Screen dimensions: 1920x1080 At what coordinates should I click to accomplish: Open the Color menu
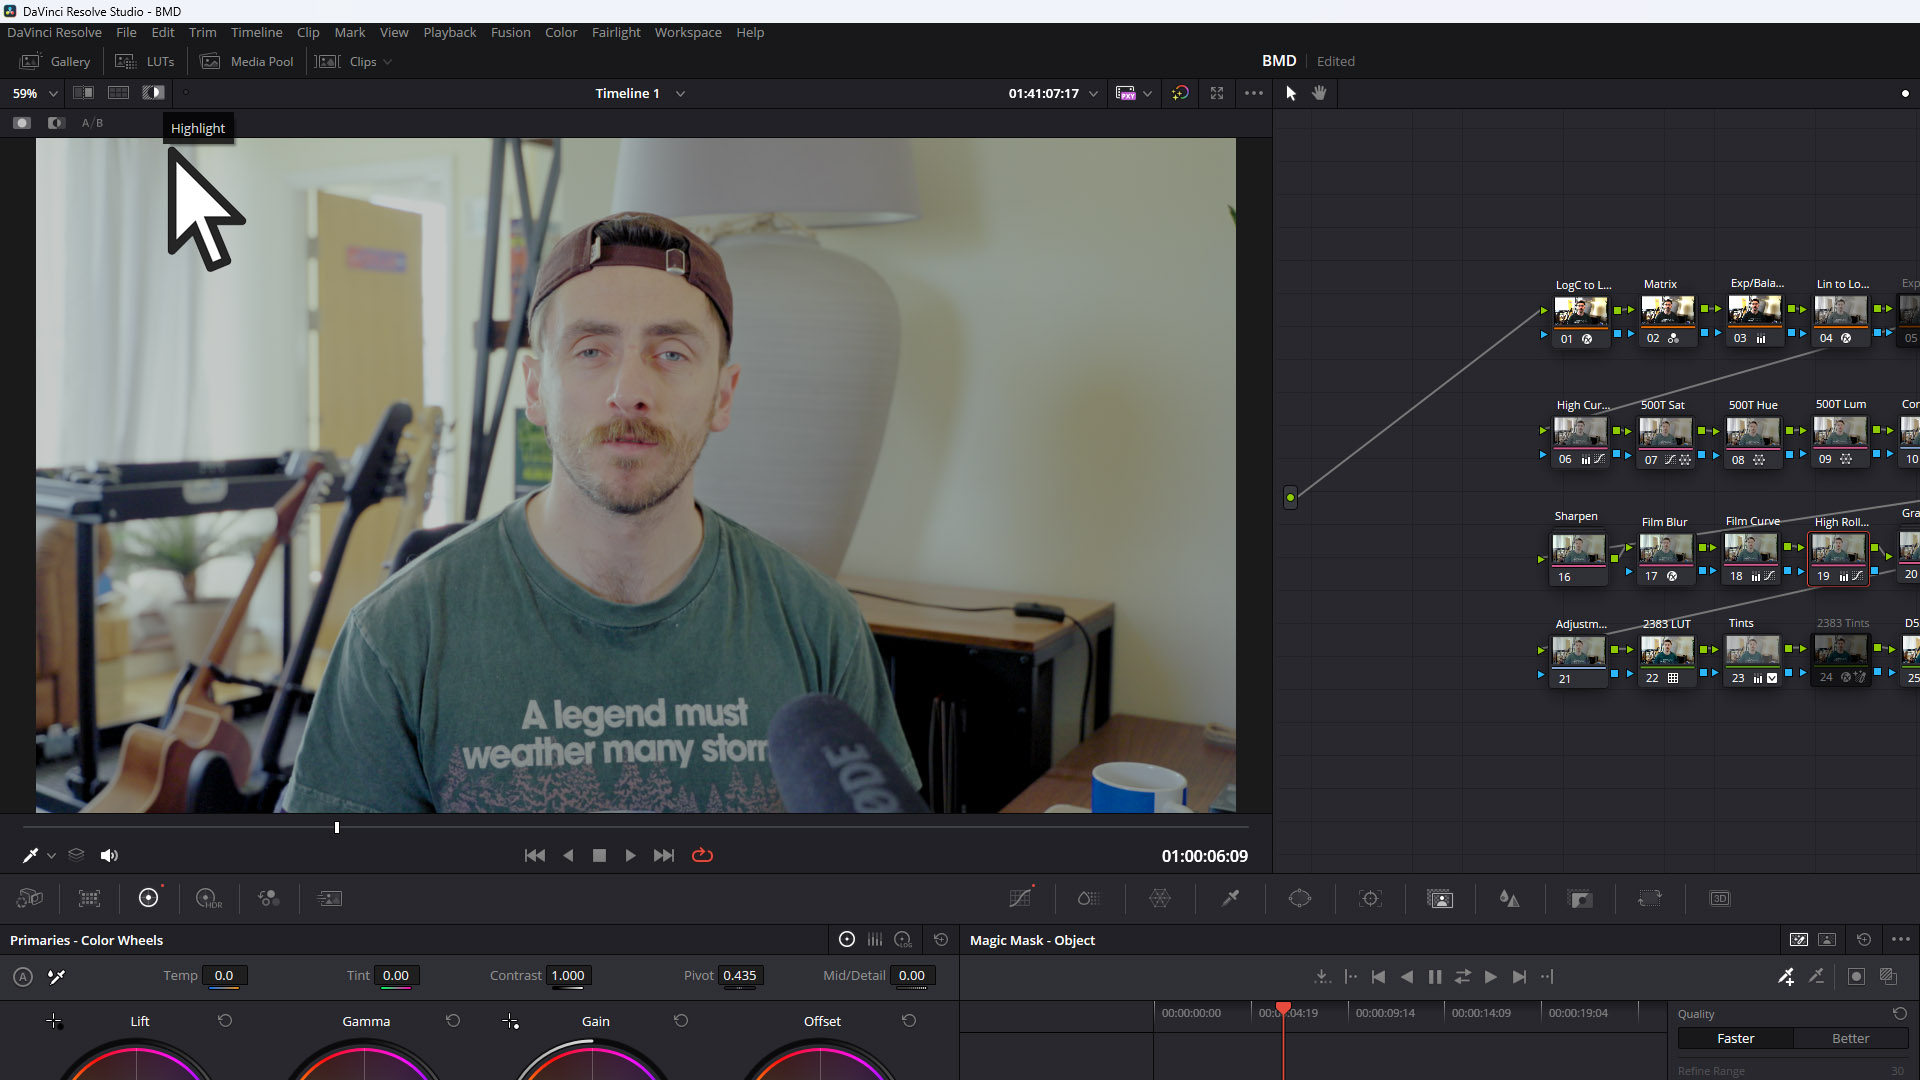[561, 32]
